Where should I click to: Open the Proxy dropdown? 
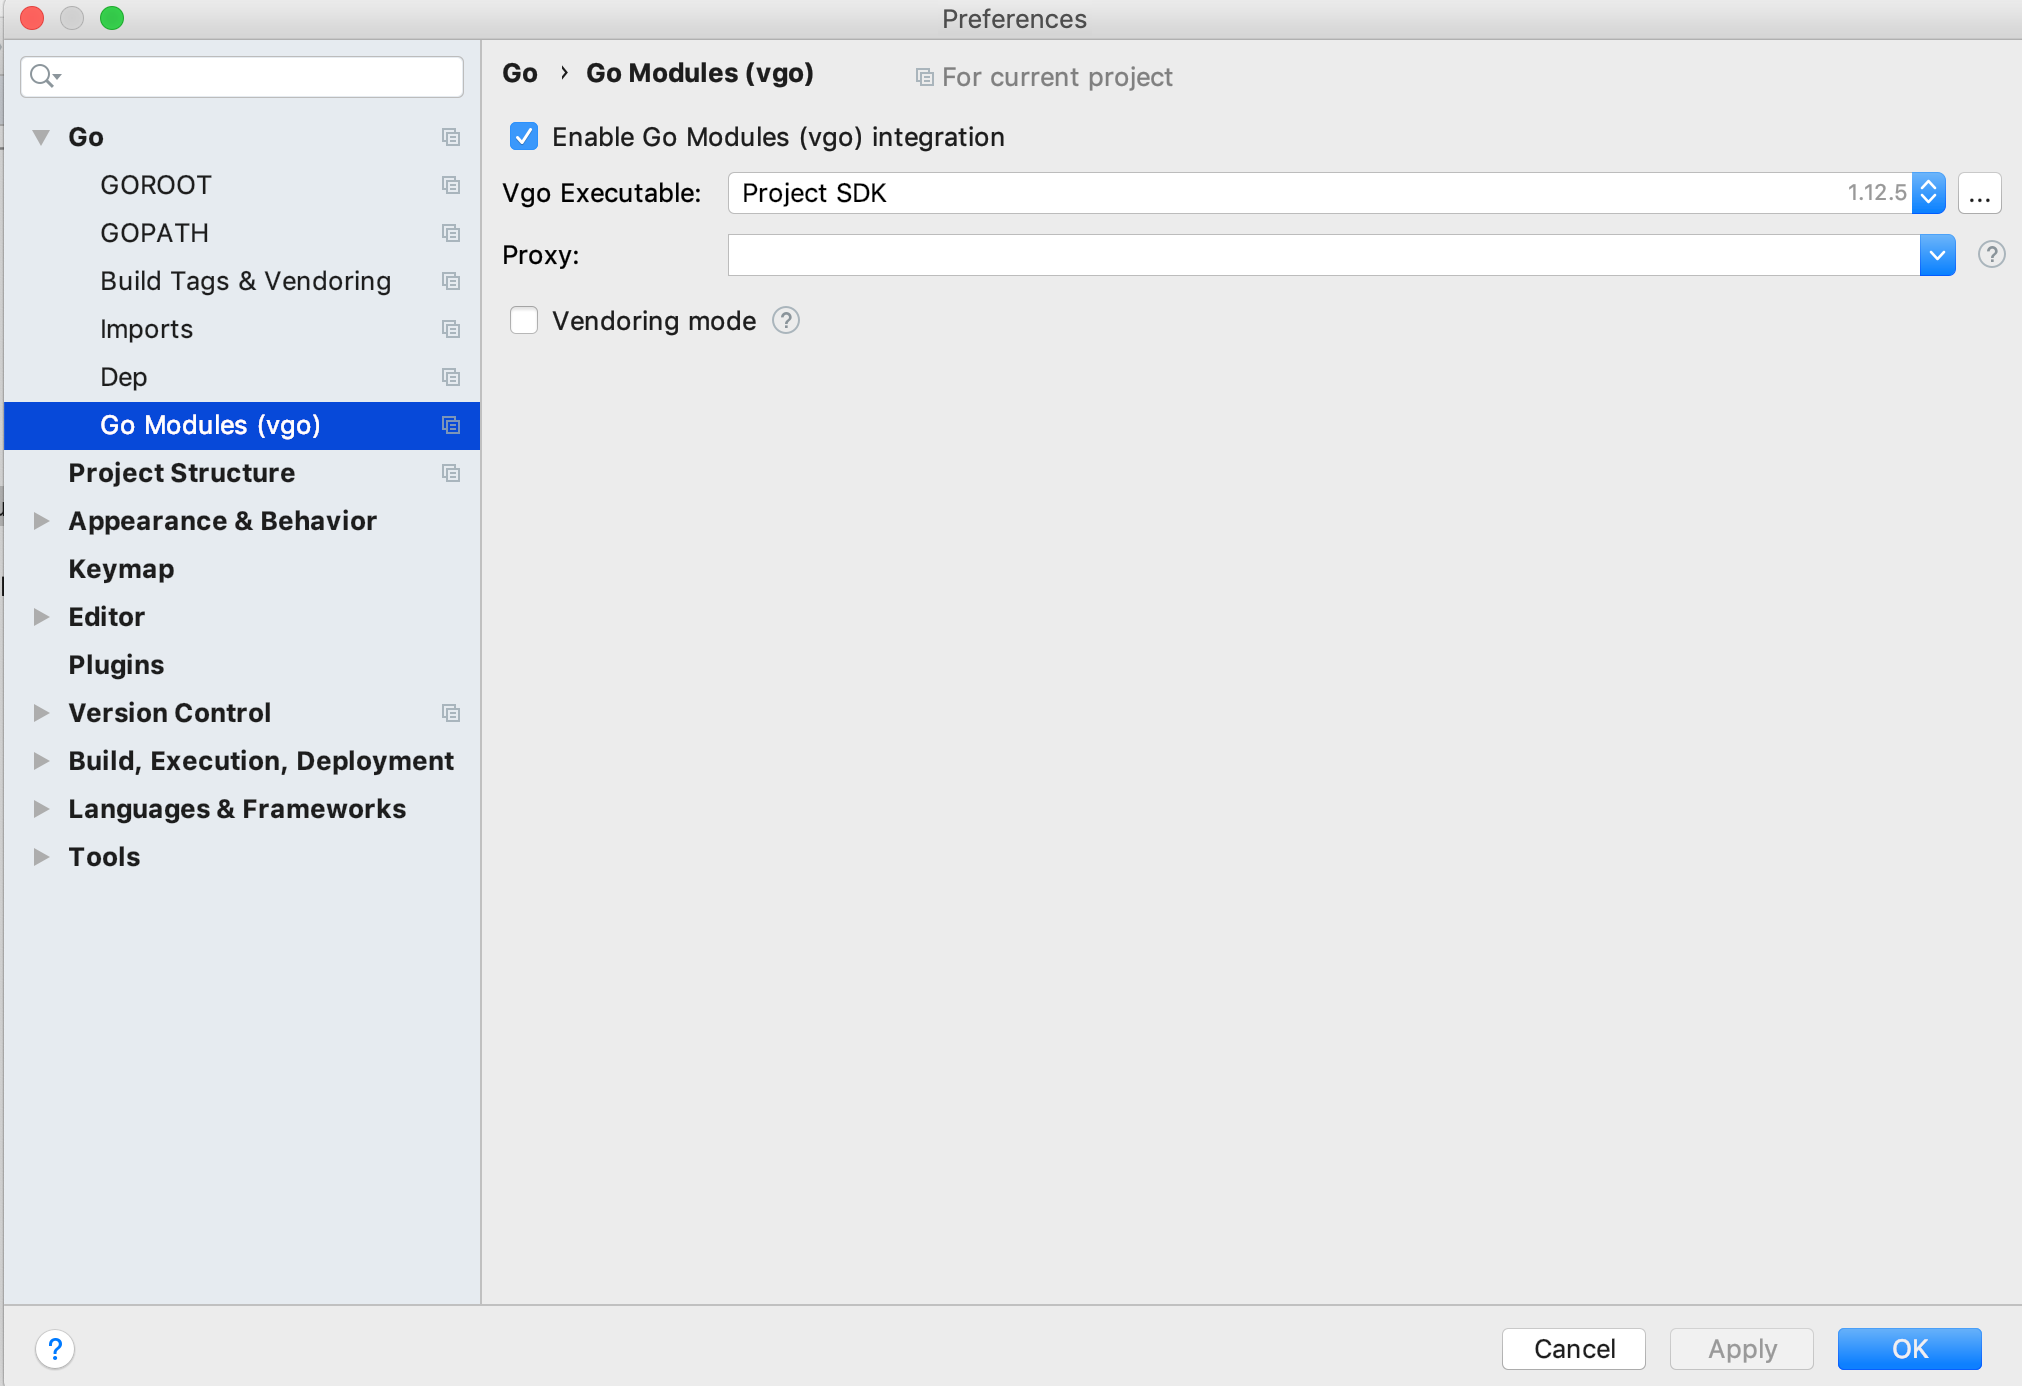coord(1936,255)
